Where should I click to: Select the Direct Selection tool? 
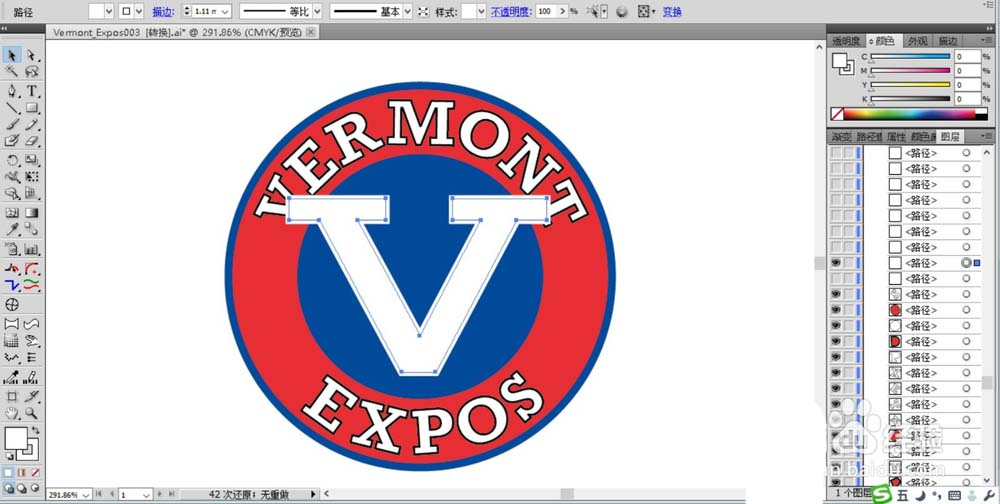click(31, 56)
